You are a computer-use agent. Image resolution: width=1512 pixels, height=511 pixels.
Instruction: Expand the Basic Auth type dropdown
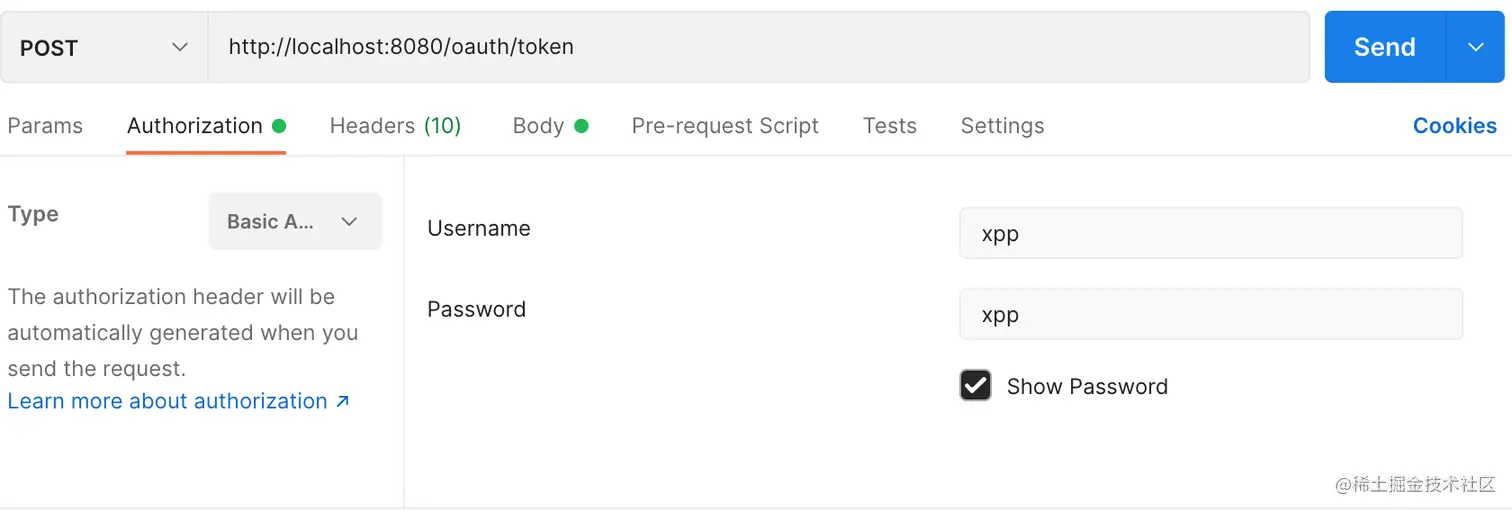tap(295, 221)
